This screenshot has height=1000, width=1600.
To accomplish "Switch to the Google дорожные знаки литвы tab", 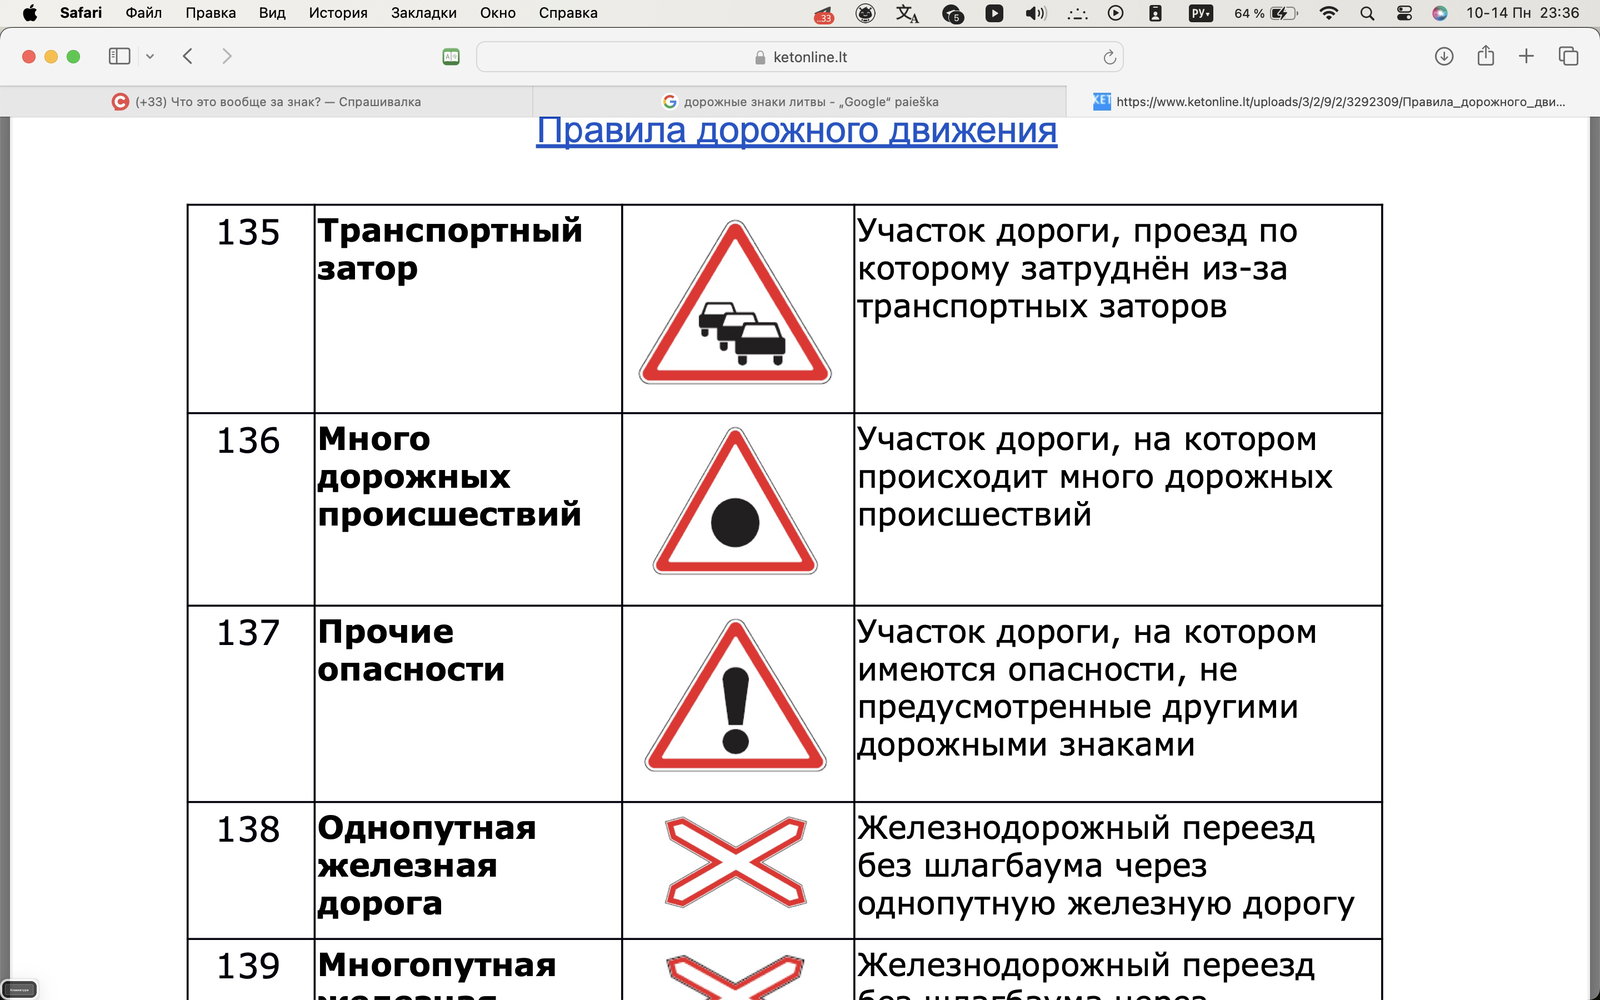I will tap(800, 101).
